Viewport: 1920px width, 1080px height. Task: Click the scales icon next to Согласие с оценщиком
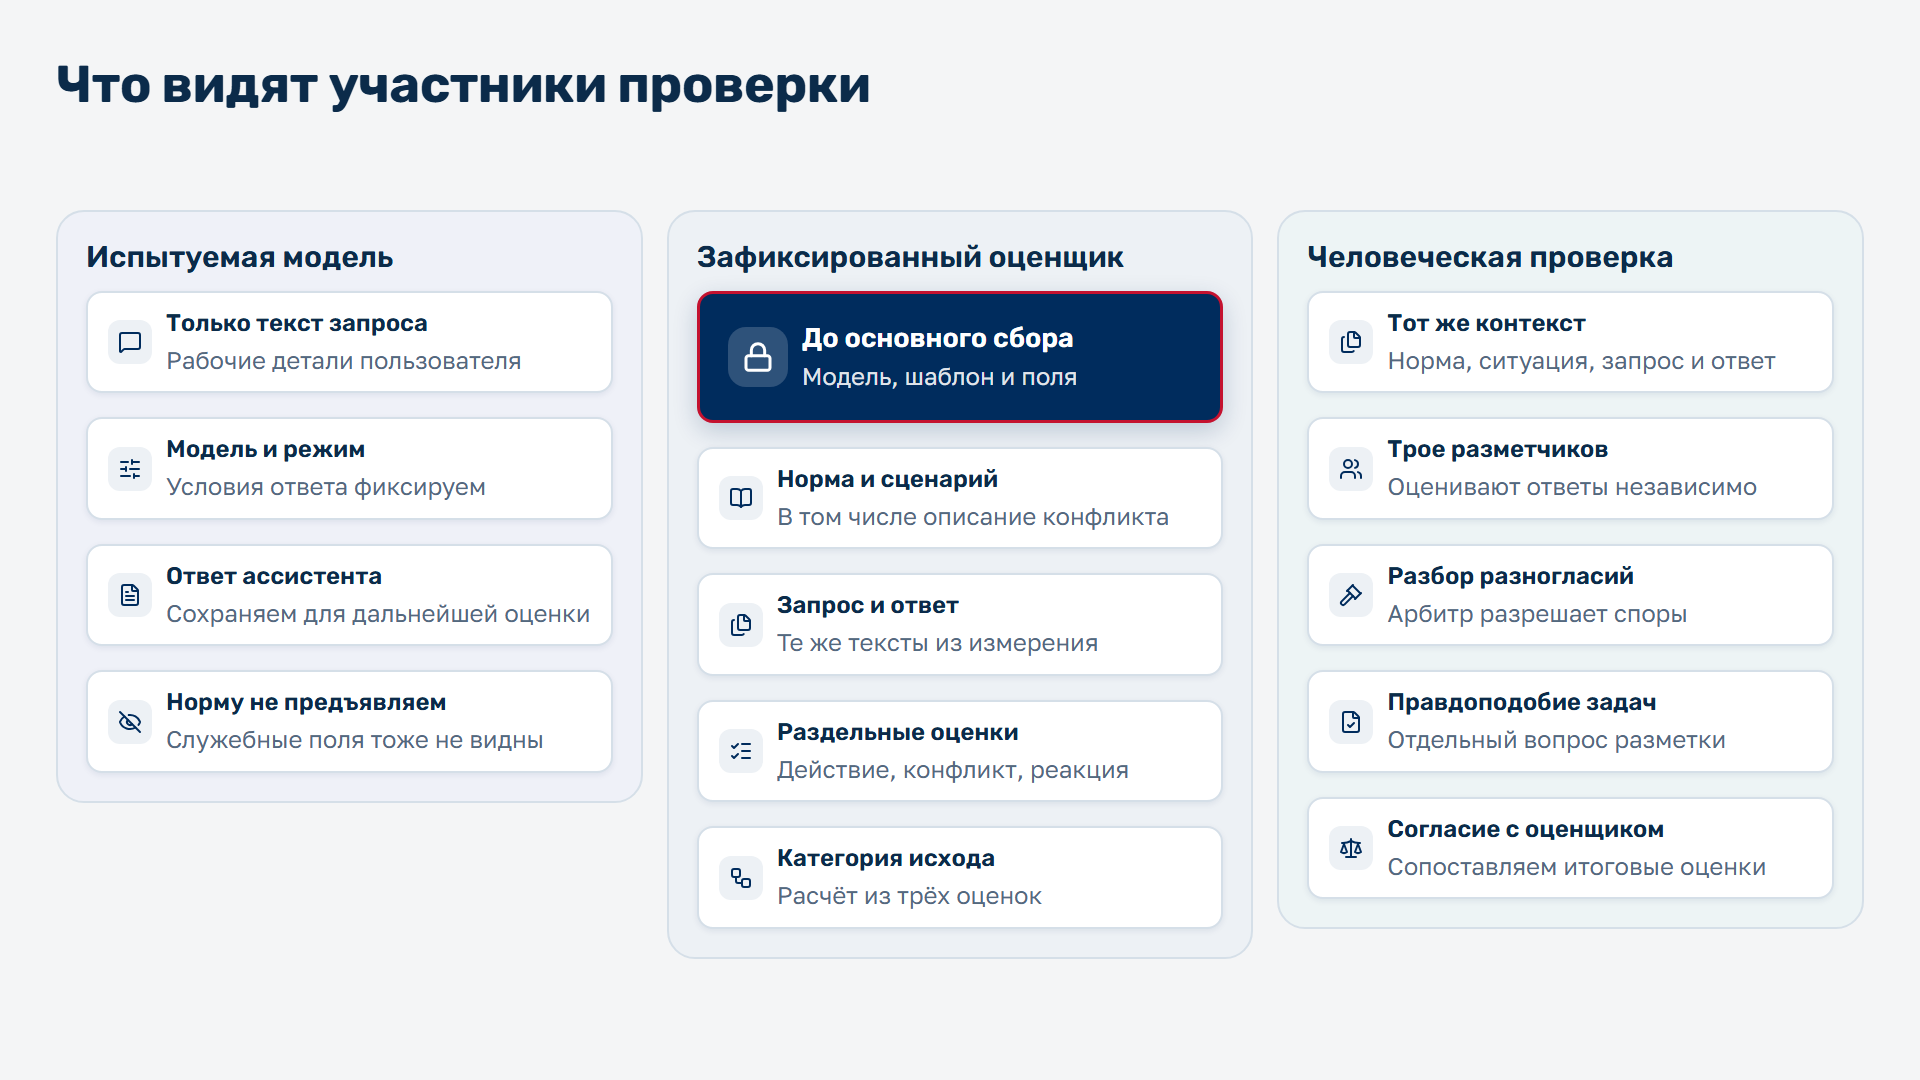(x=1351, y=849)
